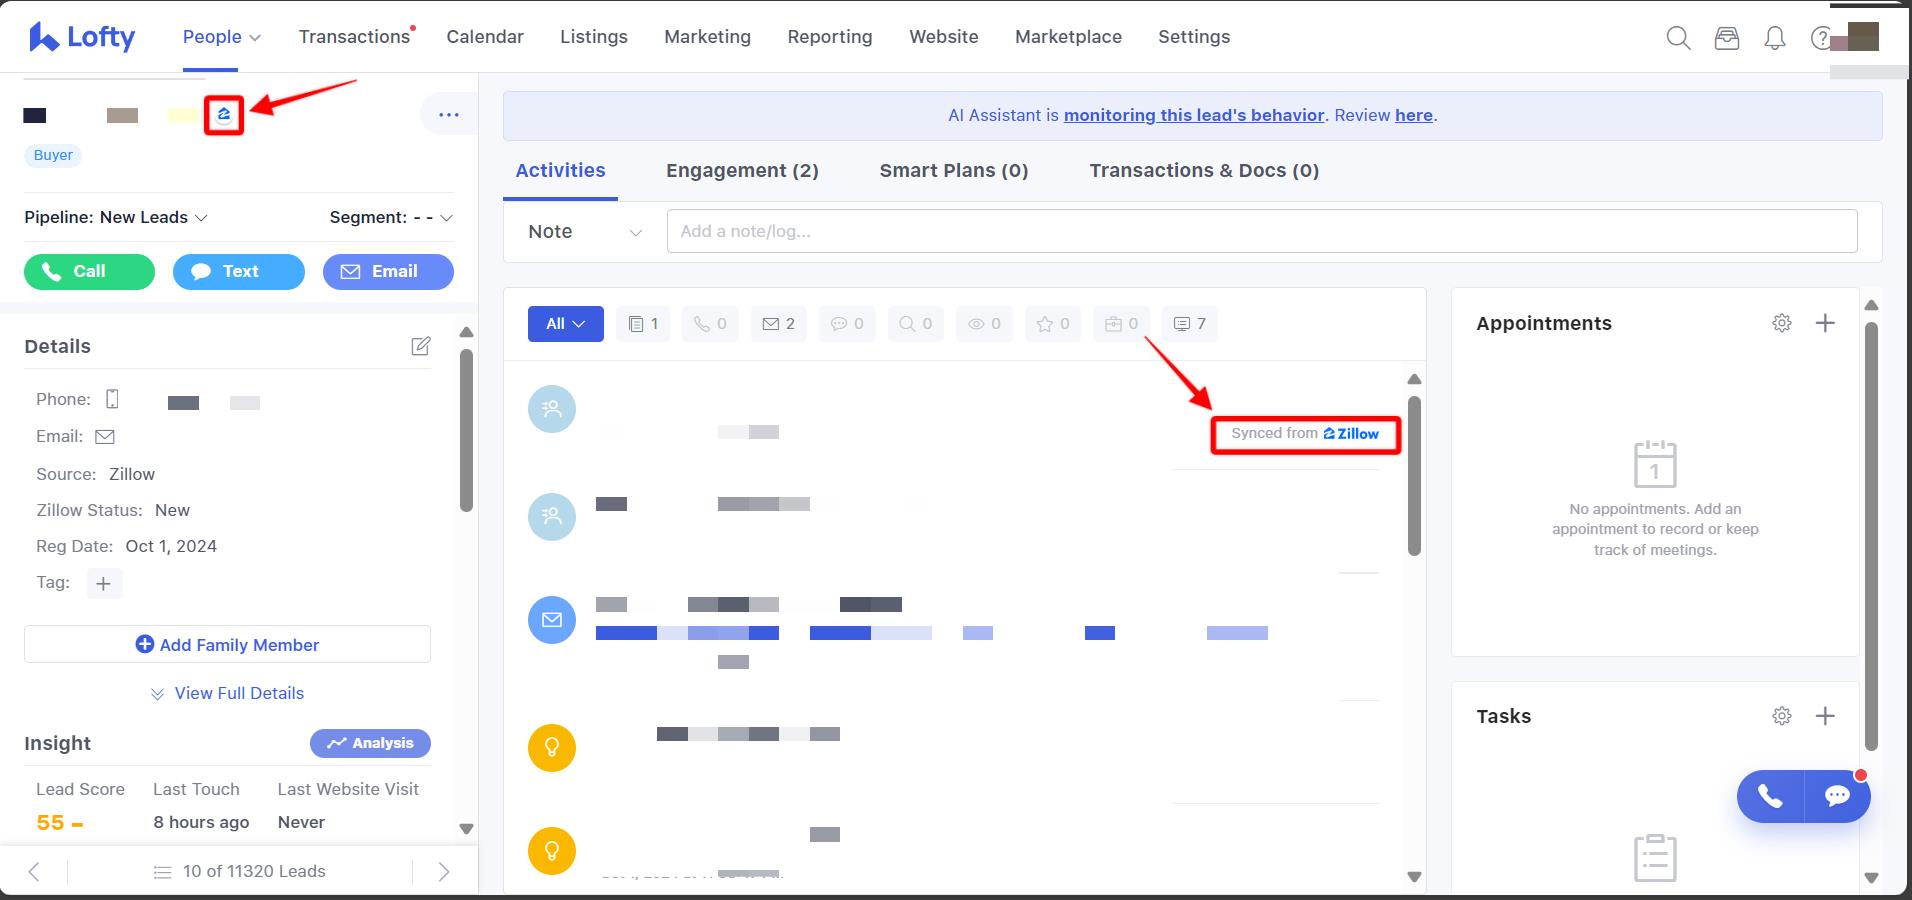Filter activities by notes (1)
This screenshot has height=900, width=1912.
tap(643, 324)
